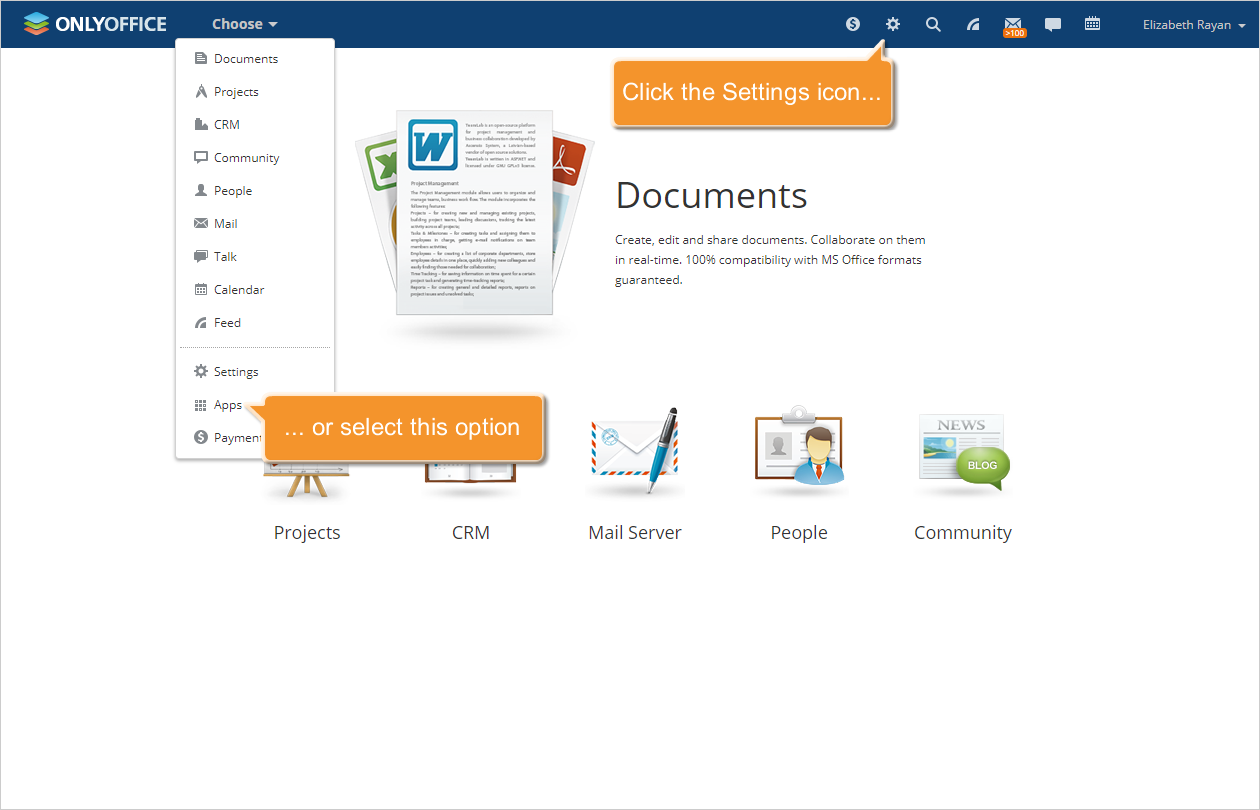Click the Mail Server module label
This screenshot has height=810, width=1260.
point(635,533)
